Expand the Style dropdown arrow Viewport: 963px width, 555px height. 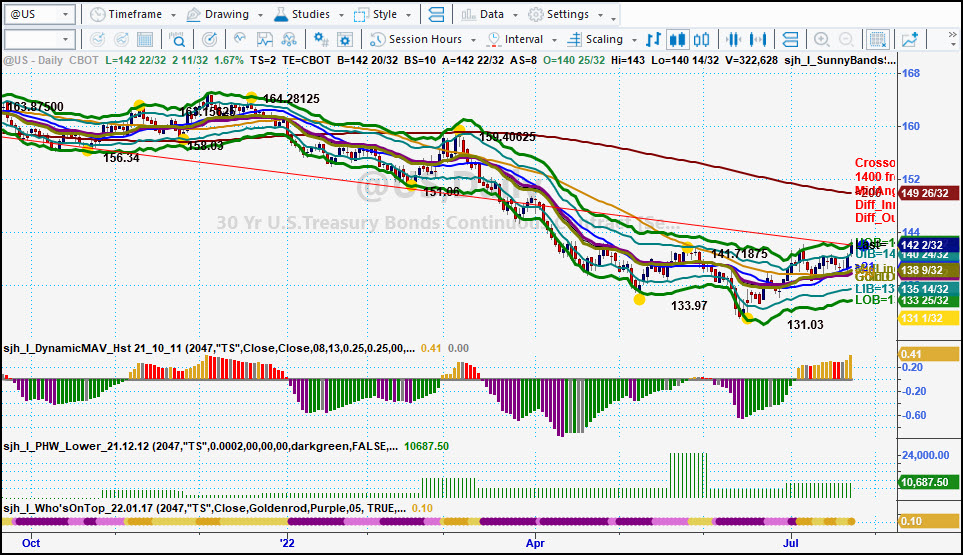pos(408,15)
